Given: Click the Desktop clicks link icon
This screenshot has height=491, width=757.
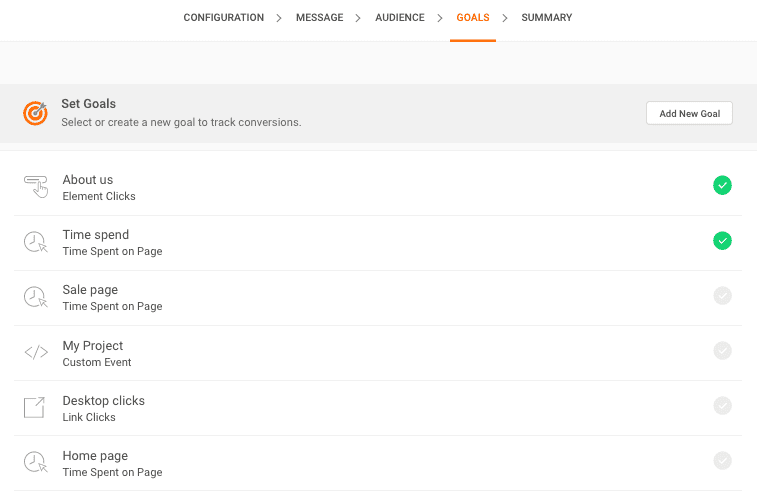Looking at the screenshot, I should [x=35, y=407].
